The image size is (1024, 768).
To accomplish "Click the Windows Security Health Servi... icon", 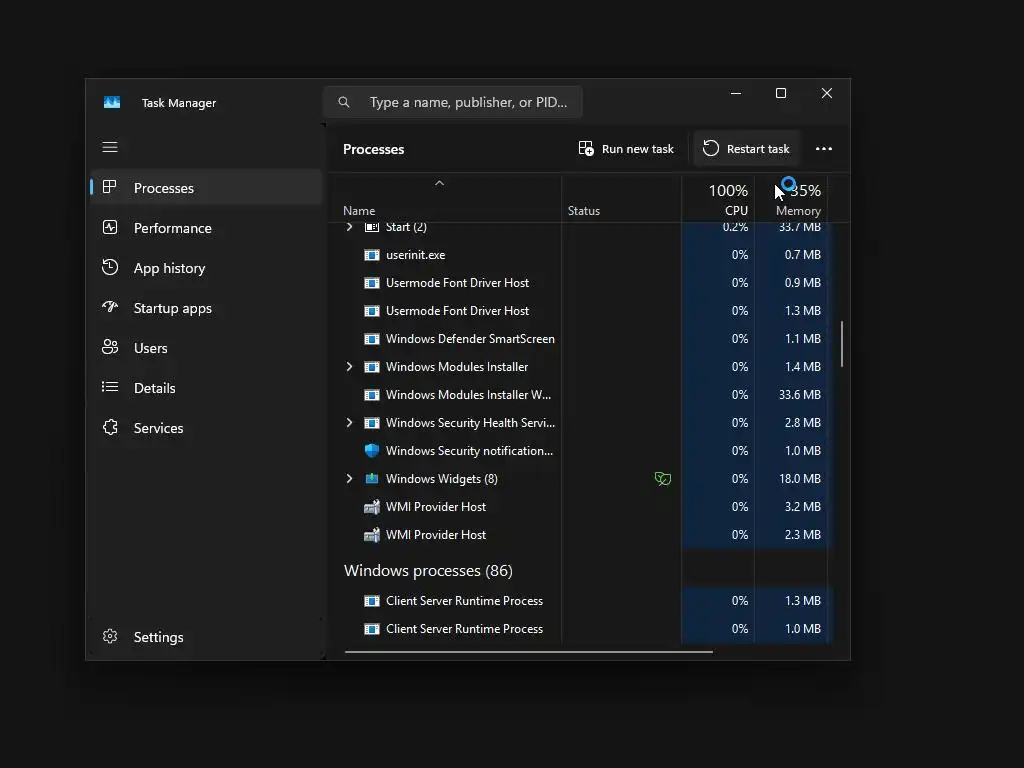I will pos(372,423).
